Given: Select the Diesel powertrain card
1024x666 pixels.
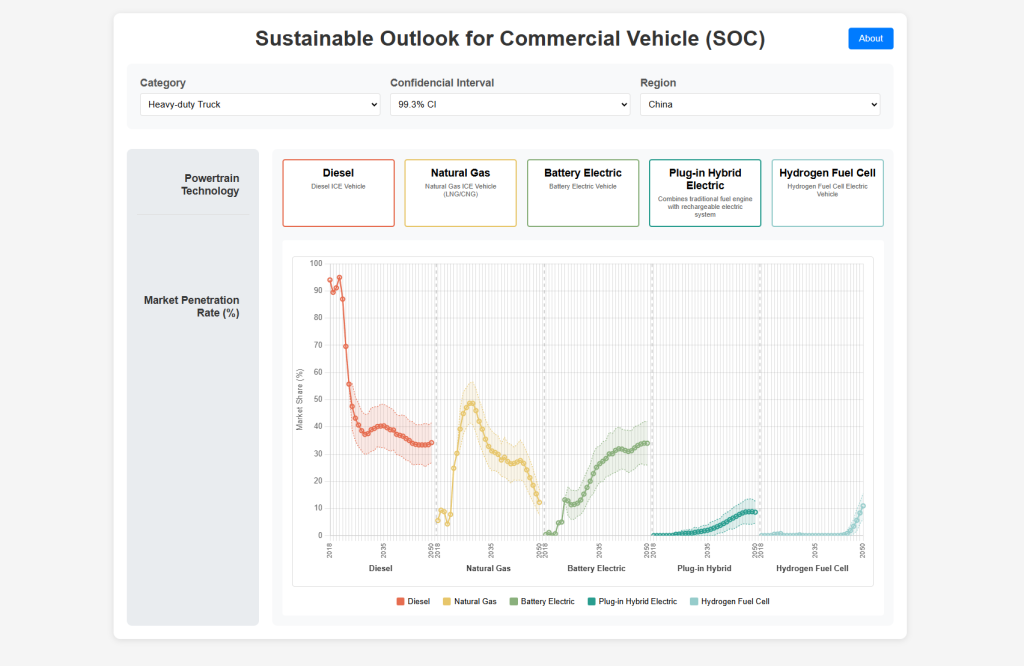Looking at the screenshot, I should click(x=338, y=192).
